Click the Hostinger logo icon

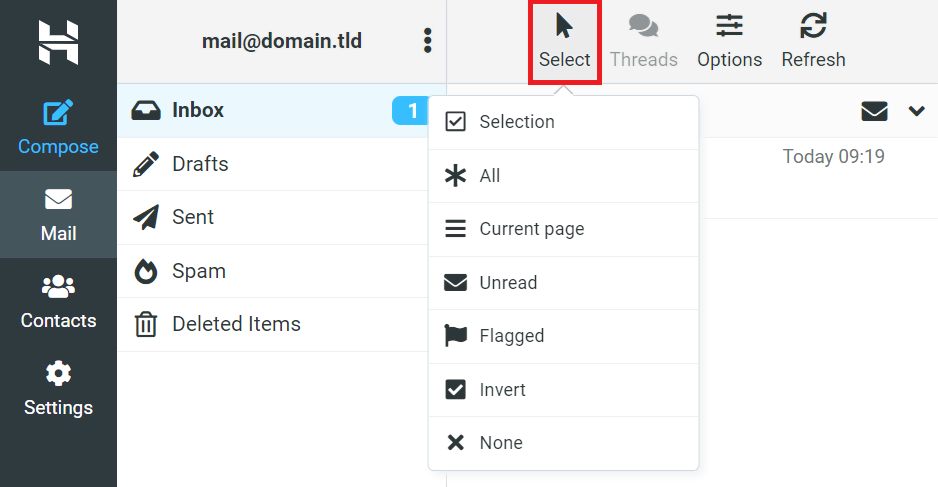(x=58, y=41)
